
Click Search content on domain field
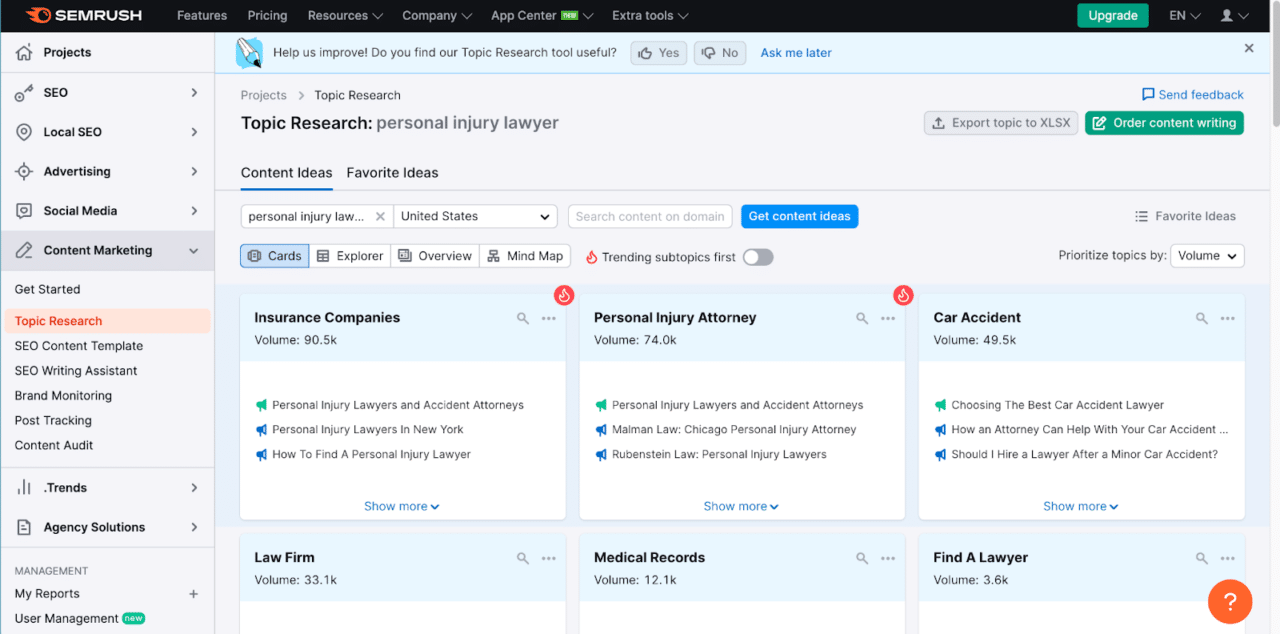(650, 216)
